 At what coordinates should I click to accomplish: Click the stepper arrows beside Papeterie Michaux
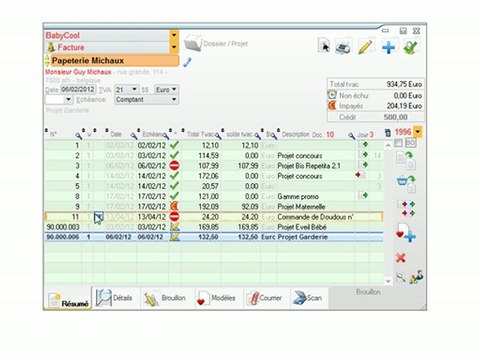[47, 61]
